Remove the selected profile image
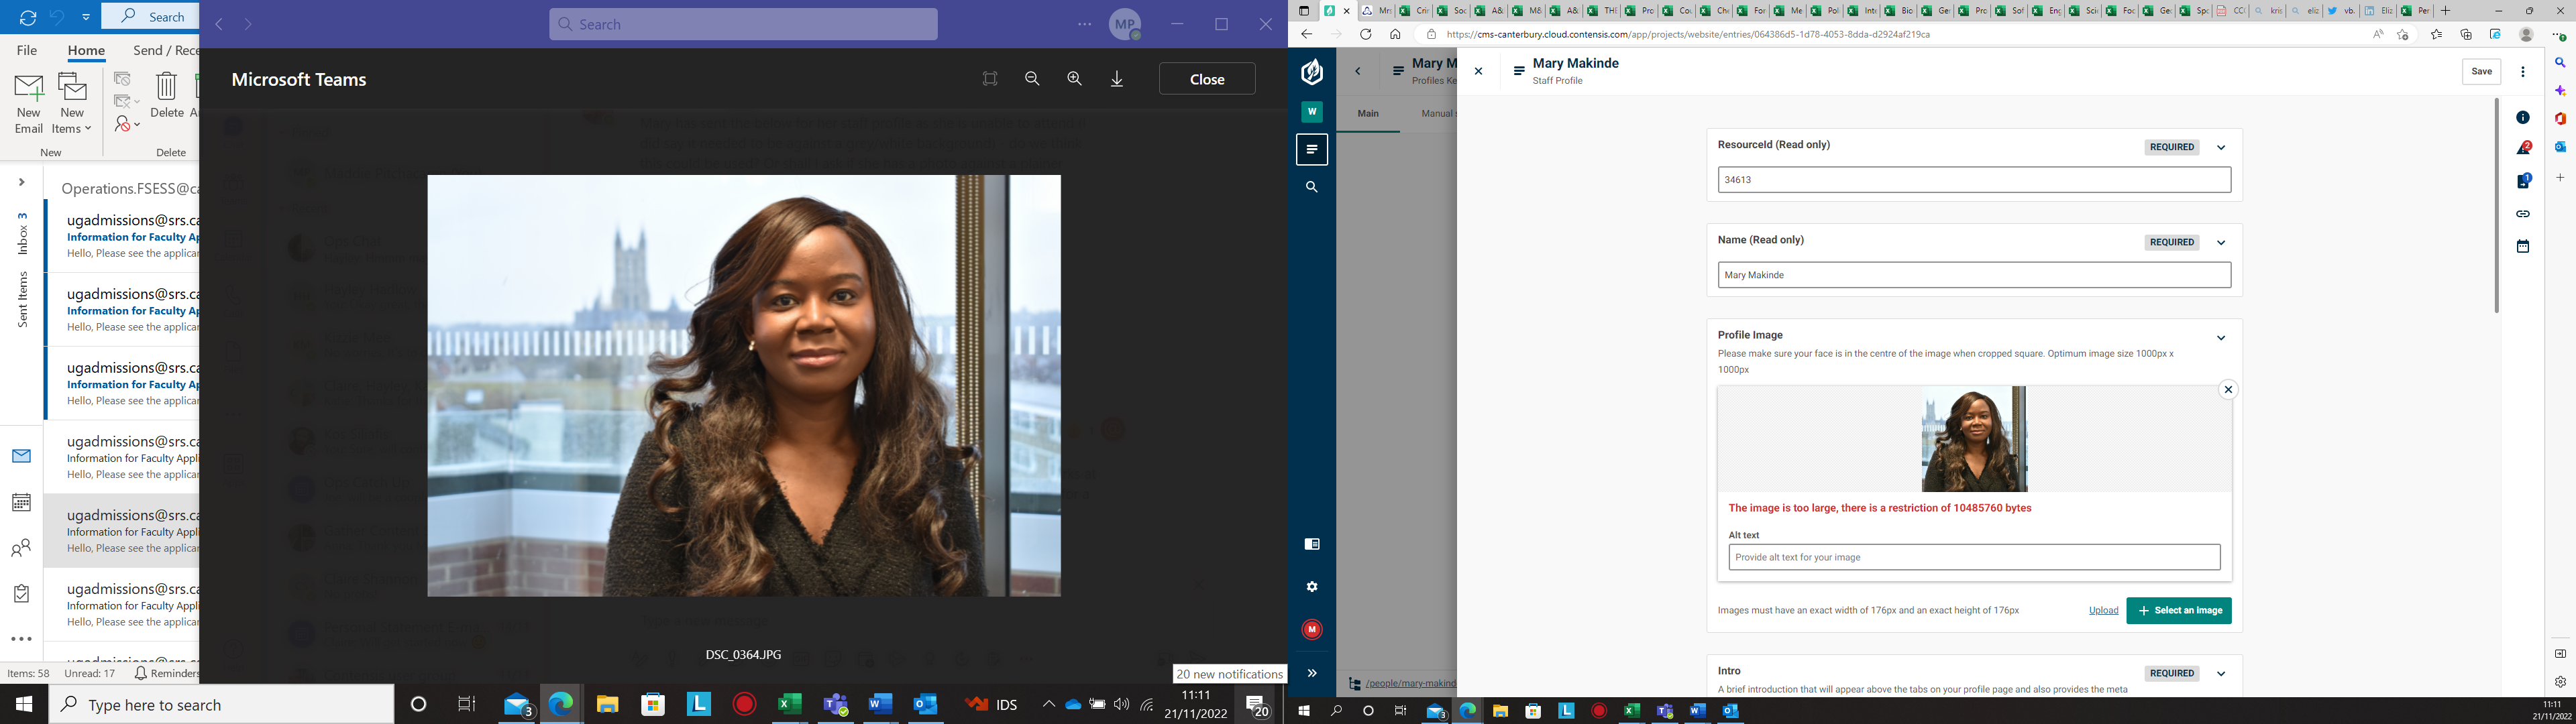The height and width of the screenshot is (724, 2576). pyautogui.click(x=2227, y=390)
